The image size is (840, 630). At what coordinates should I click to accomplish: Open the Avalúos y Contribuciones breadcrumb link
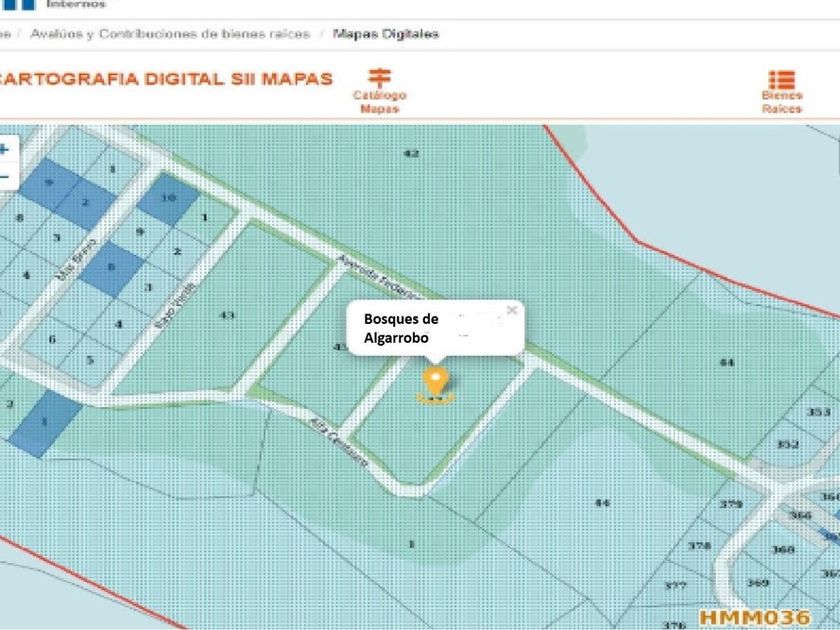tap(170, 34)
